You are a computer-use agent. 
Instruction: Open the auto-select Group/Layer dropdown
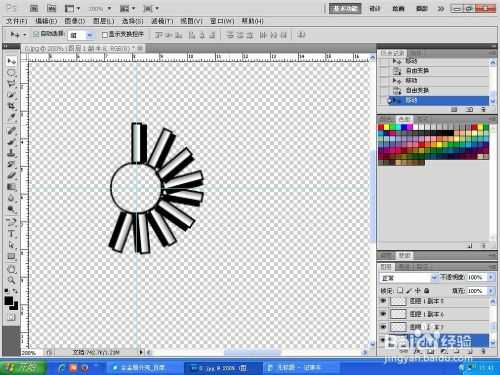(x=80, y=35)
